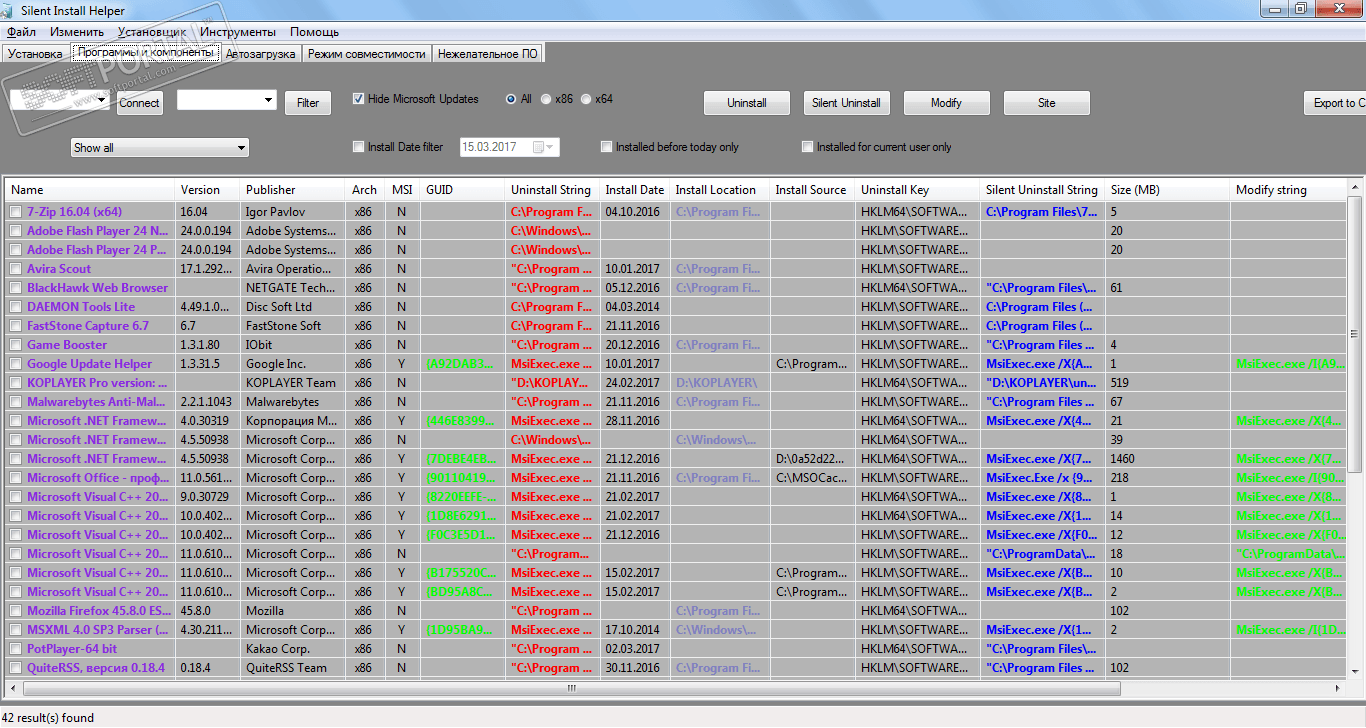Select the KOPLAYER Pro version entry
Screen dimensions: 1366x728
click(97, 383)
